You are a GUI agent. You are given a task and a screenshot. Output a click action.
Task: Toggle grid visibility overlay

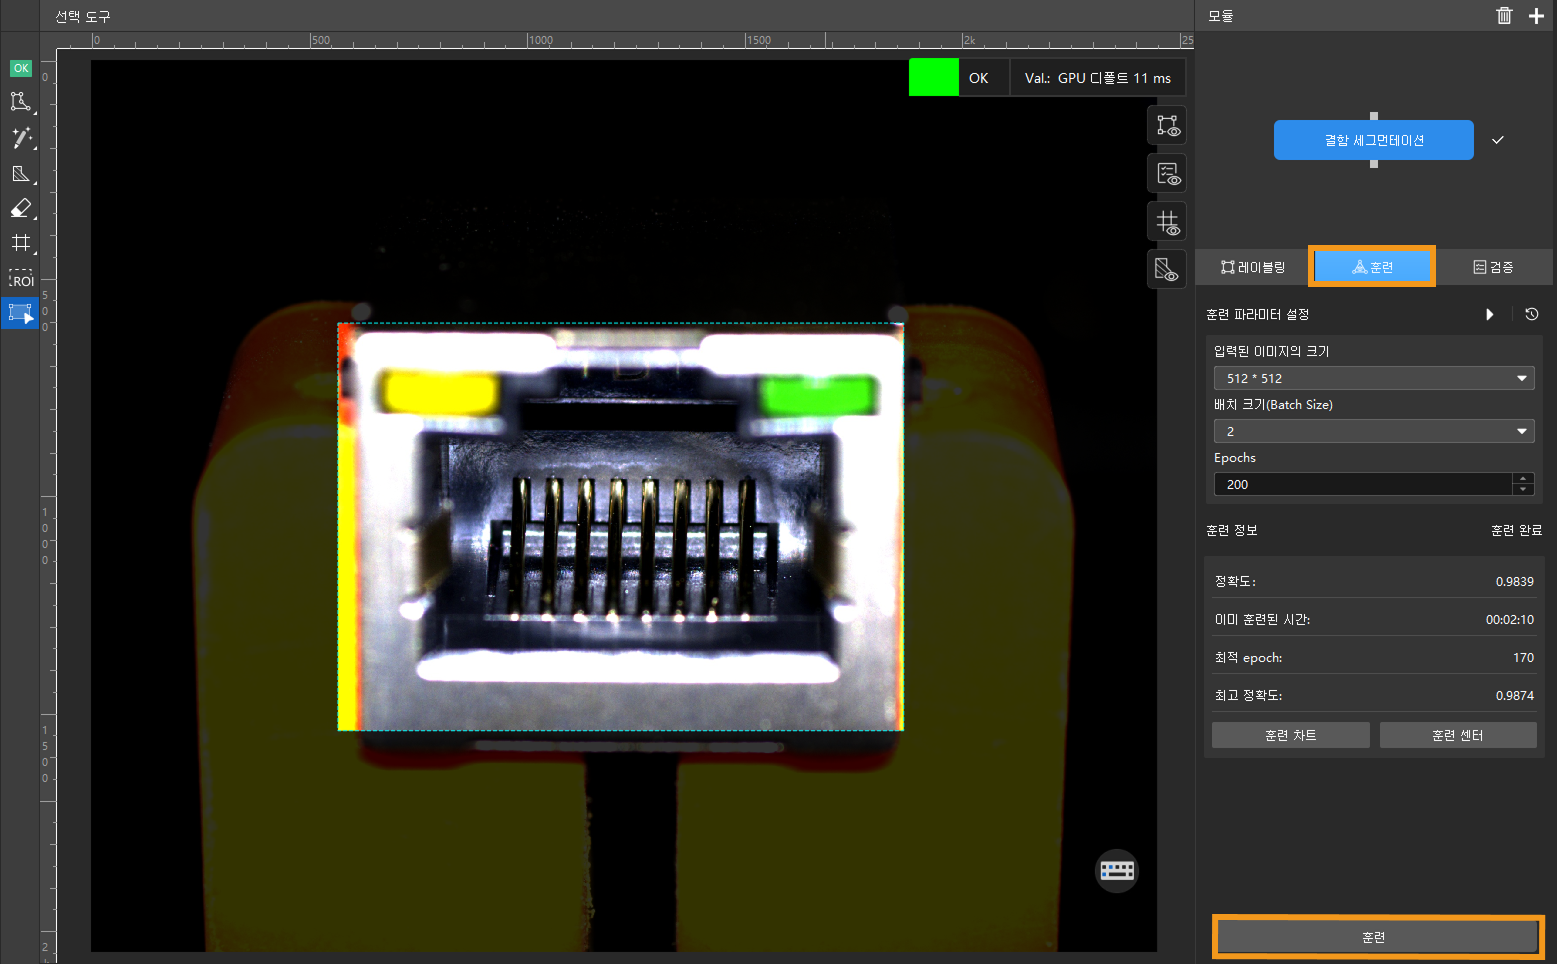click(1167, 222)
